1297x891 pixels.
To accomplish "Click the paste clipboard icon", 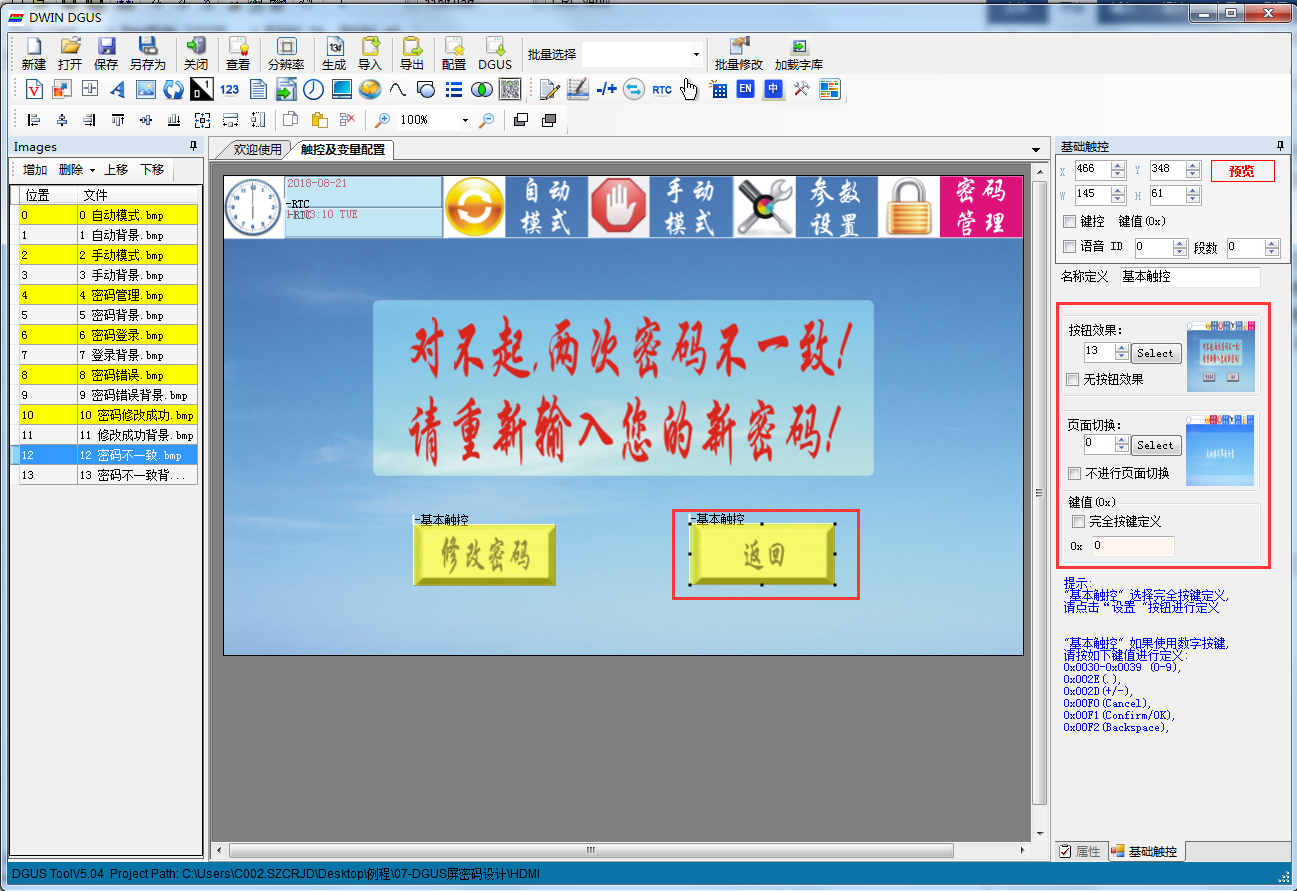I will tap(319, 120).
